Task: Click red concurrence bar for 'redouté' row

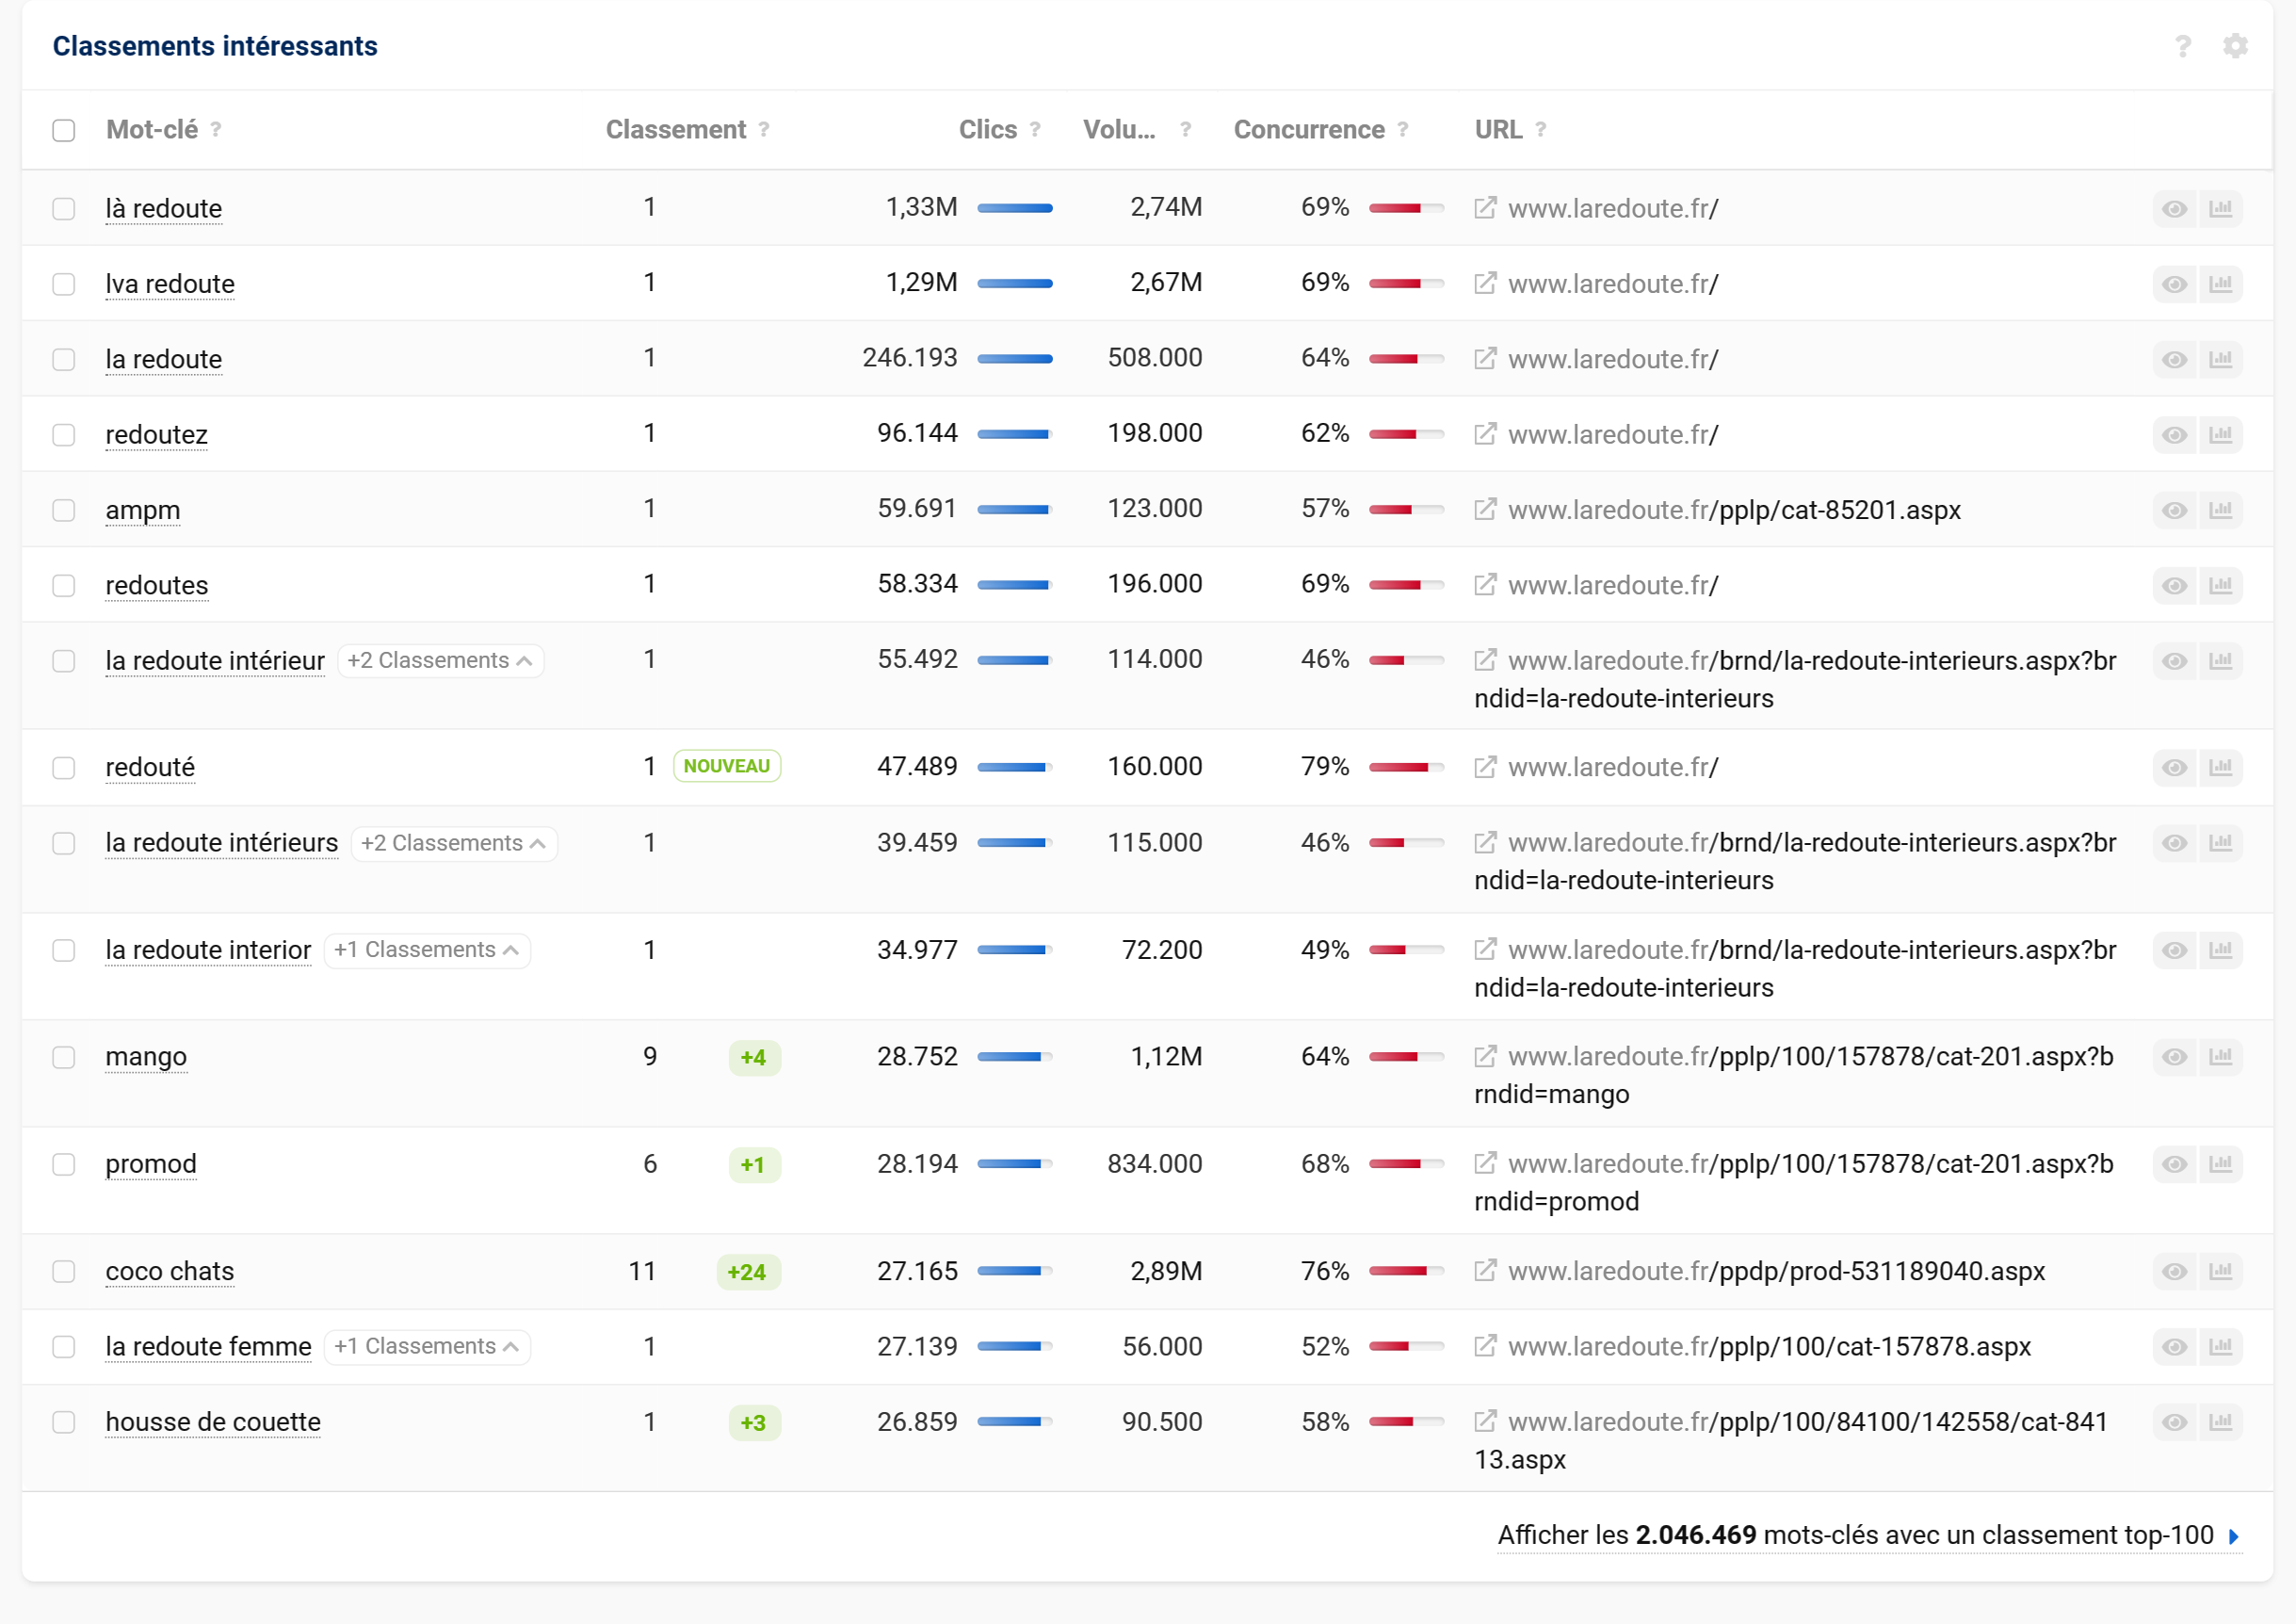Action: [x=1406, y=767]
